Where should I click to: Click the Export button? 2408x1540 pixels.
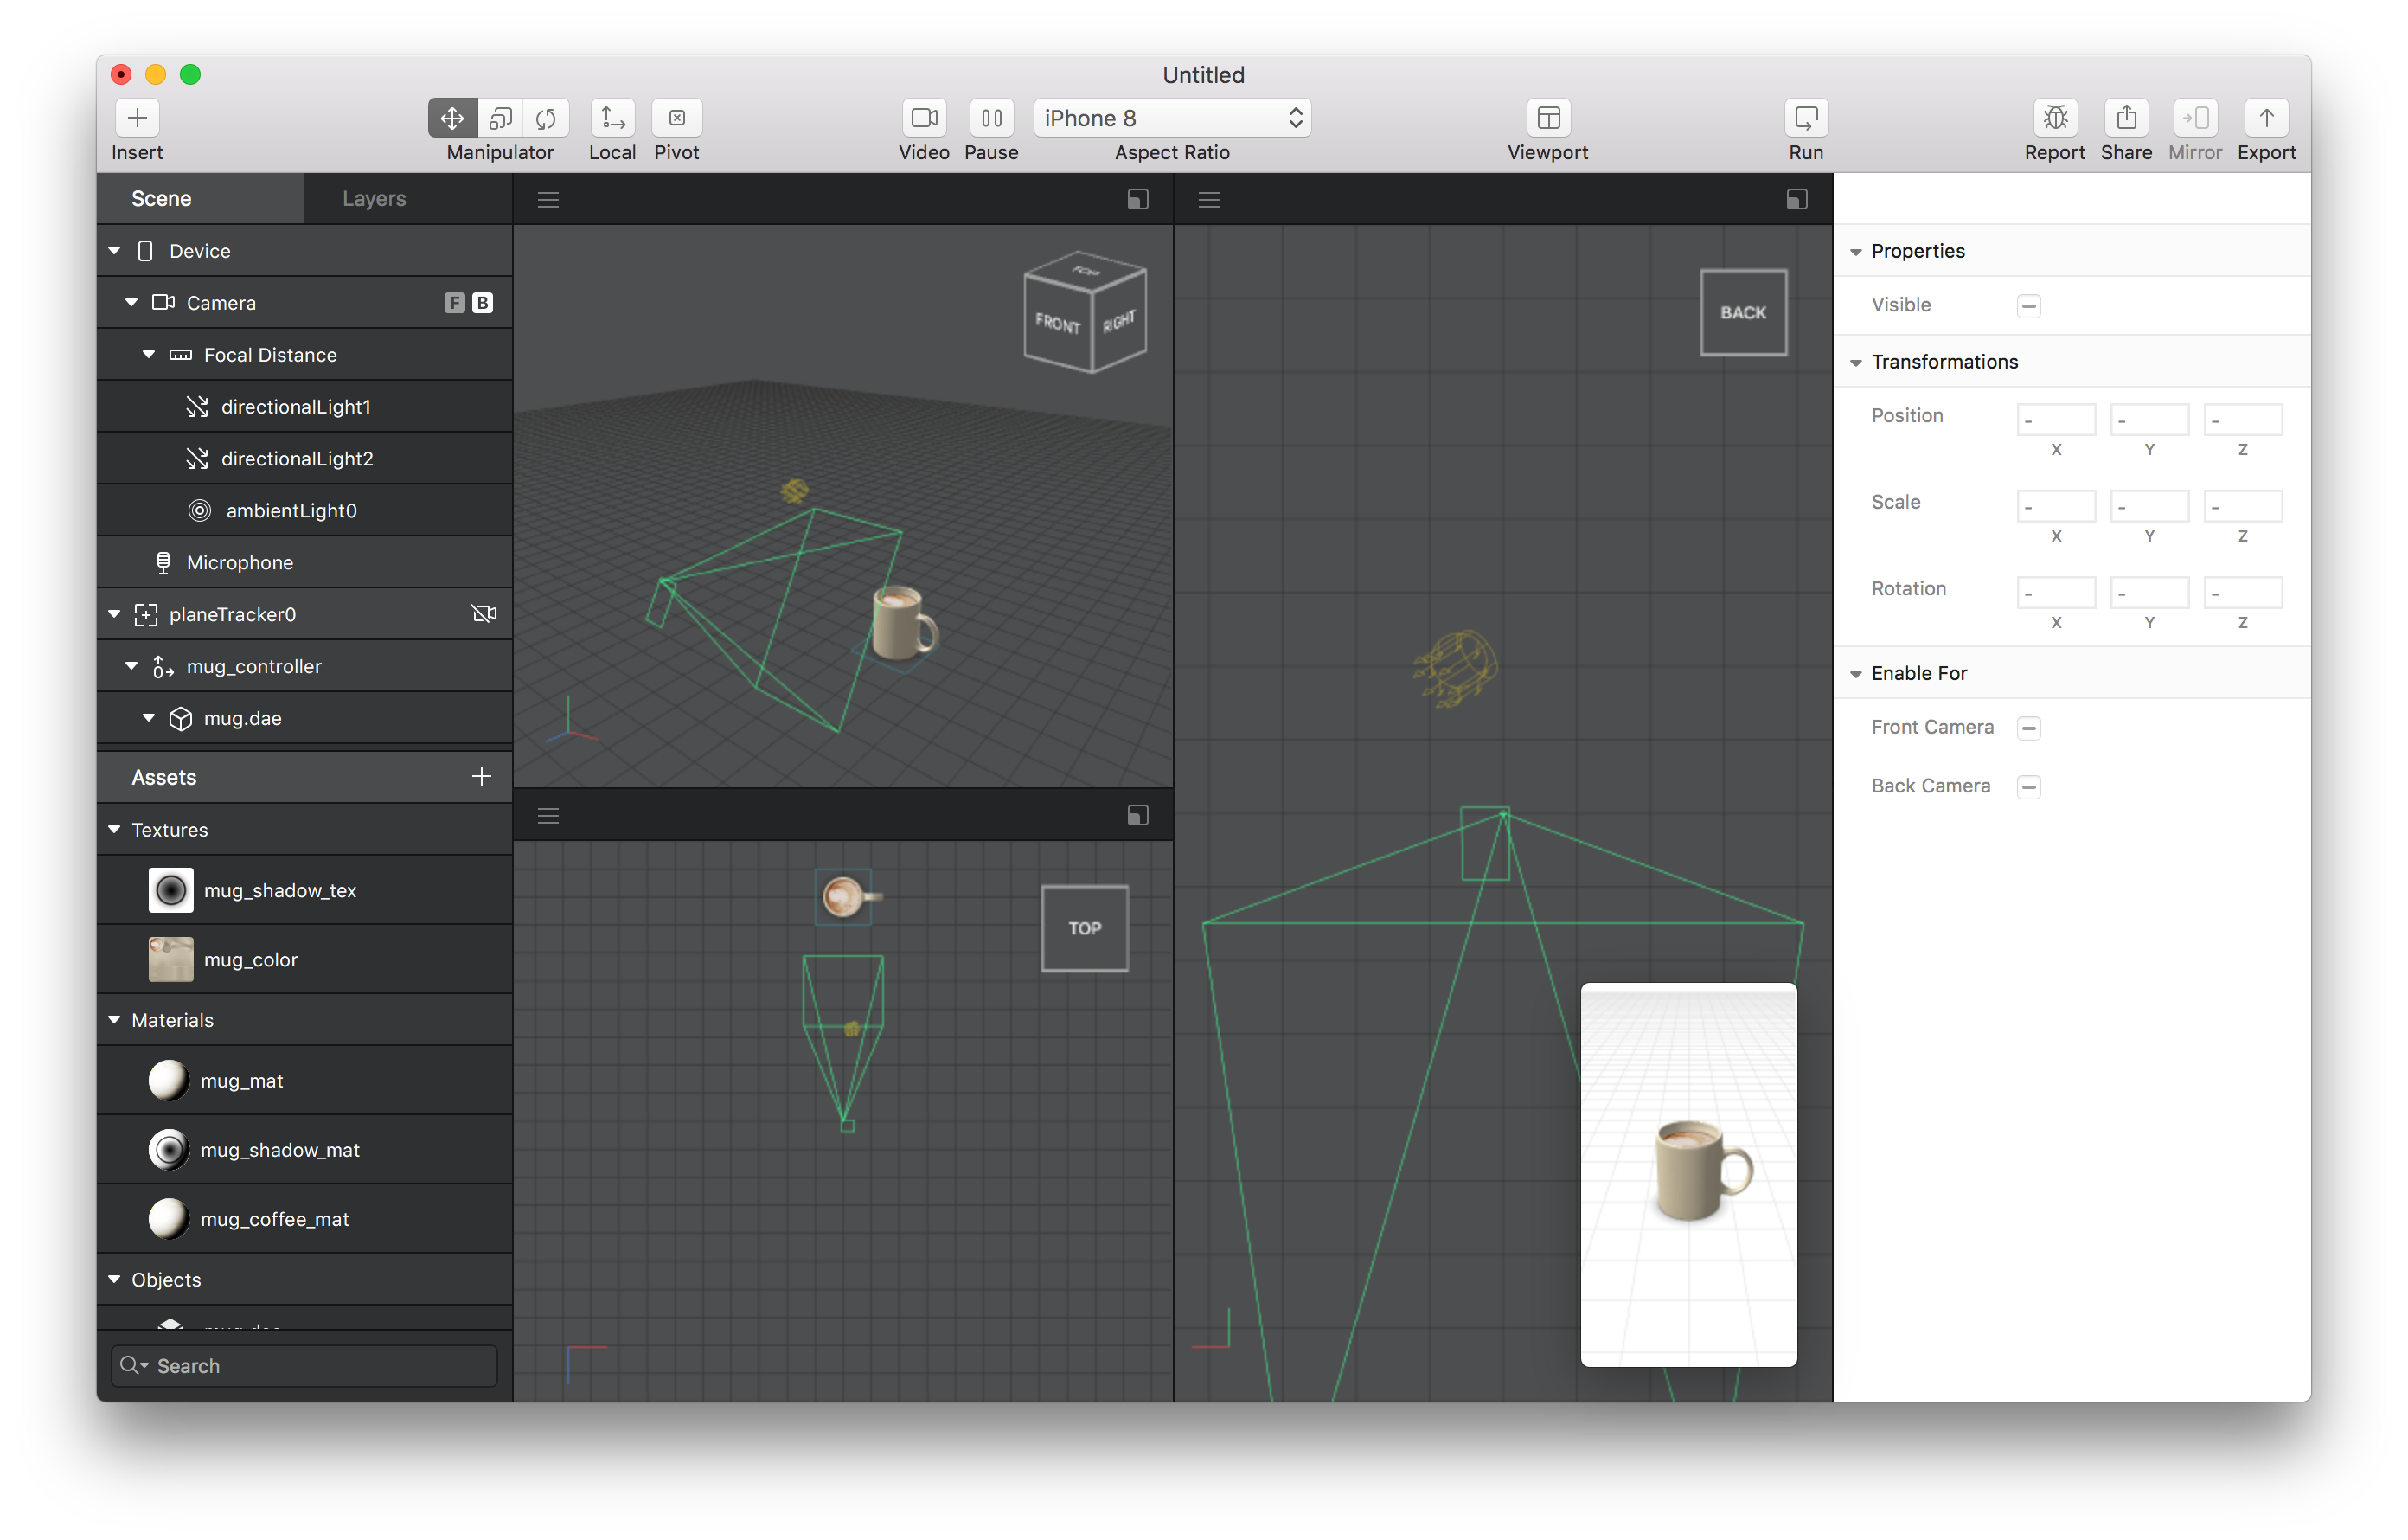click(x=2266, y=117)
